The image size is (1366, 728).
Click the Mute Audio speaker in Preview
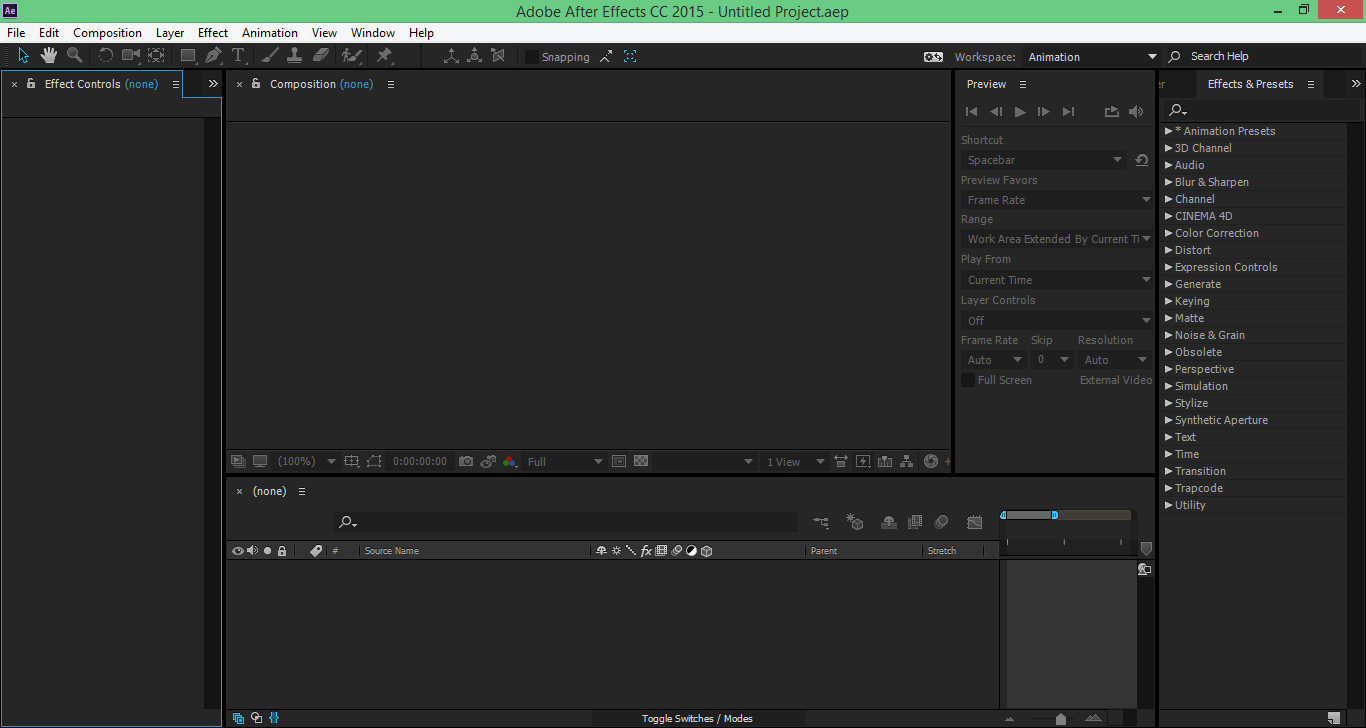click(1136, 112)
